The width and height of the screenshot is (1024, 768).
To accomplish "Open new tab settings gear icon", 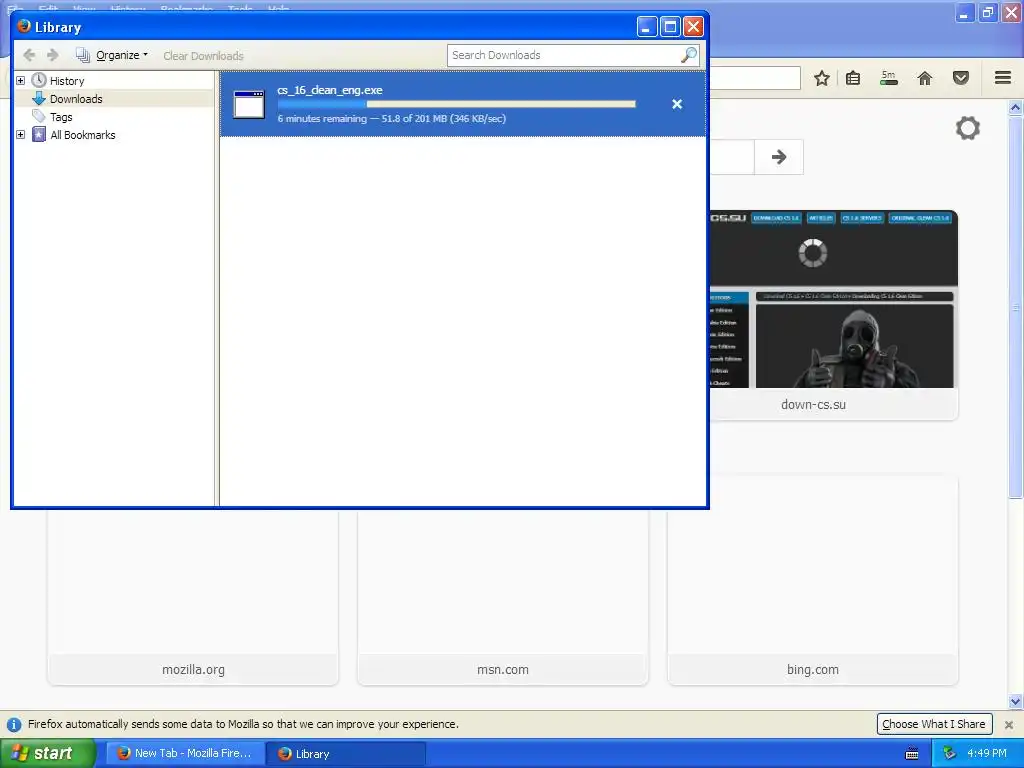I will point(968,128).
